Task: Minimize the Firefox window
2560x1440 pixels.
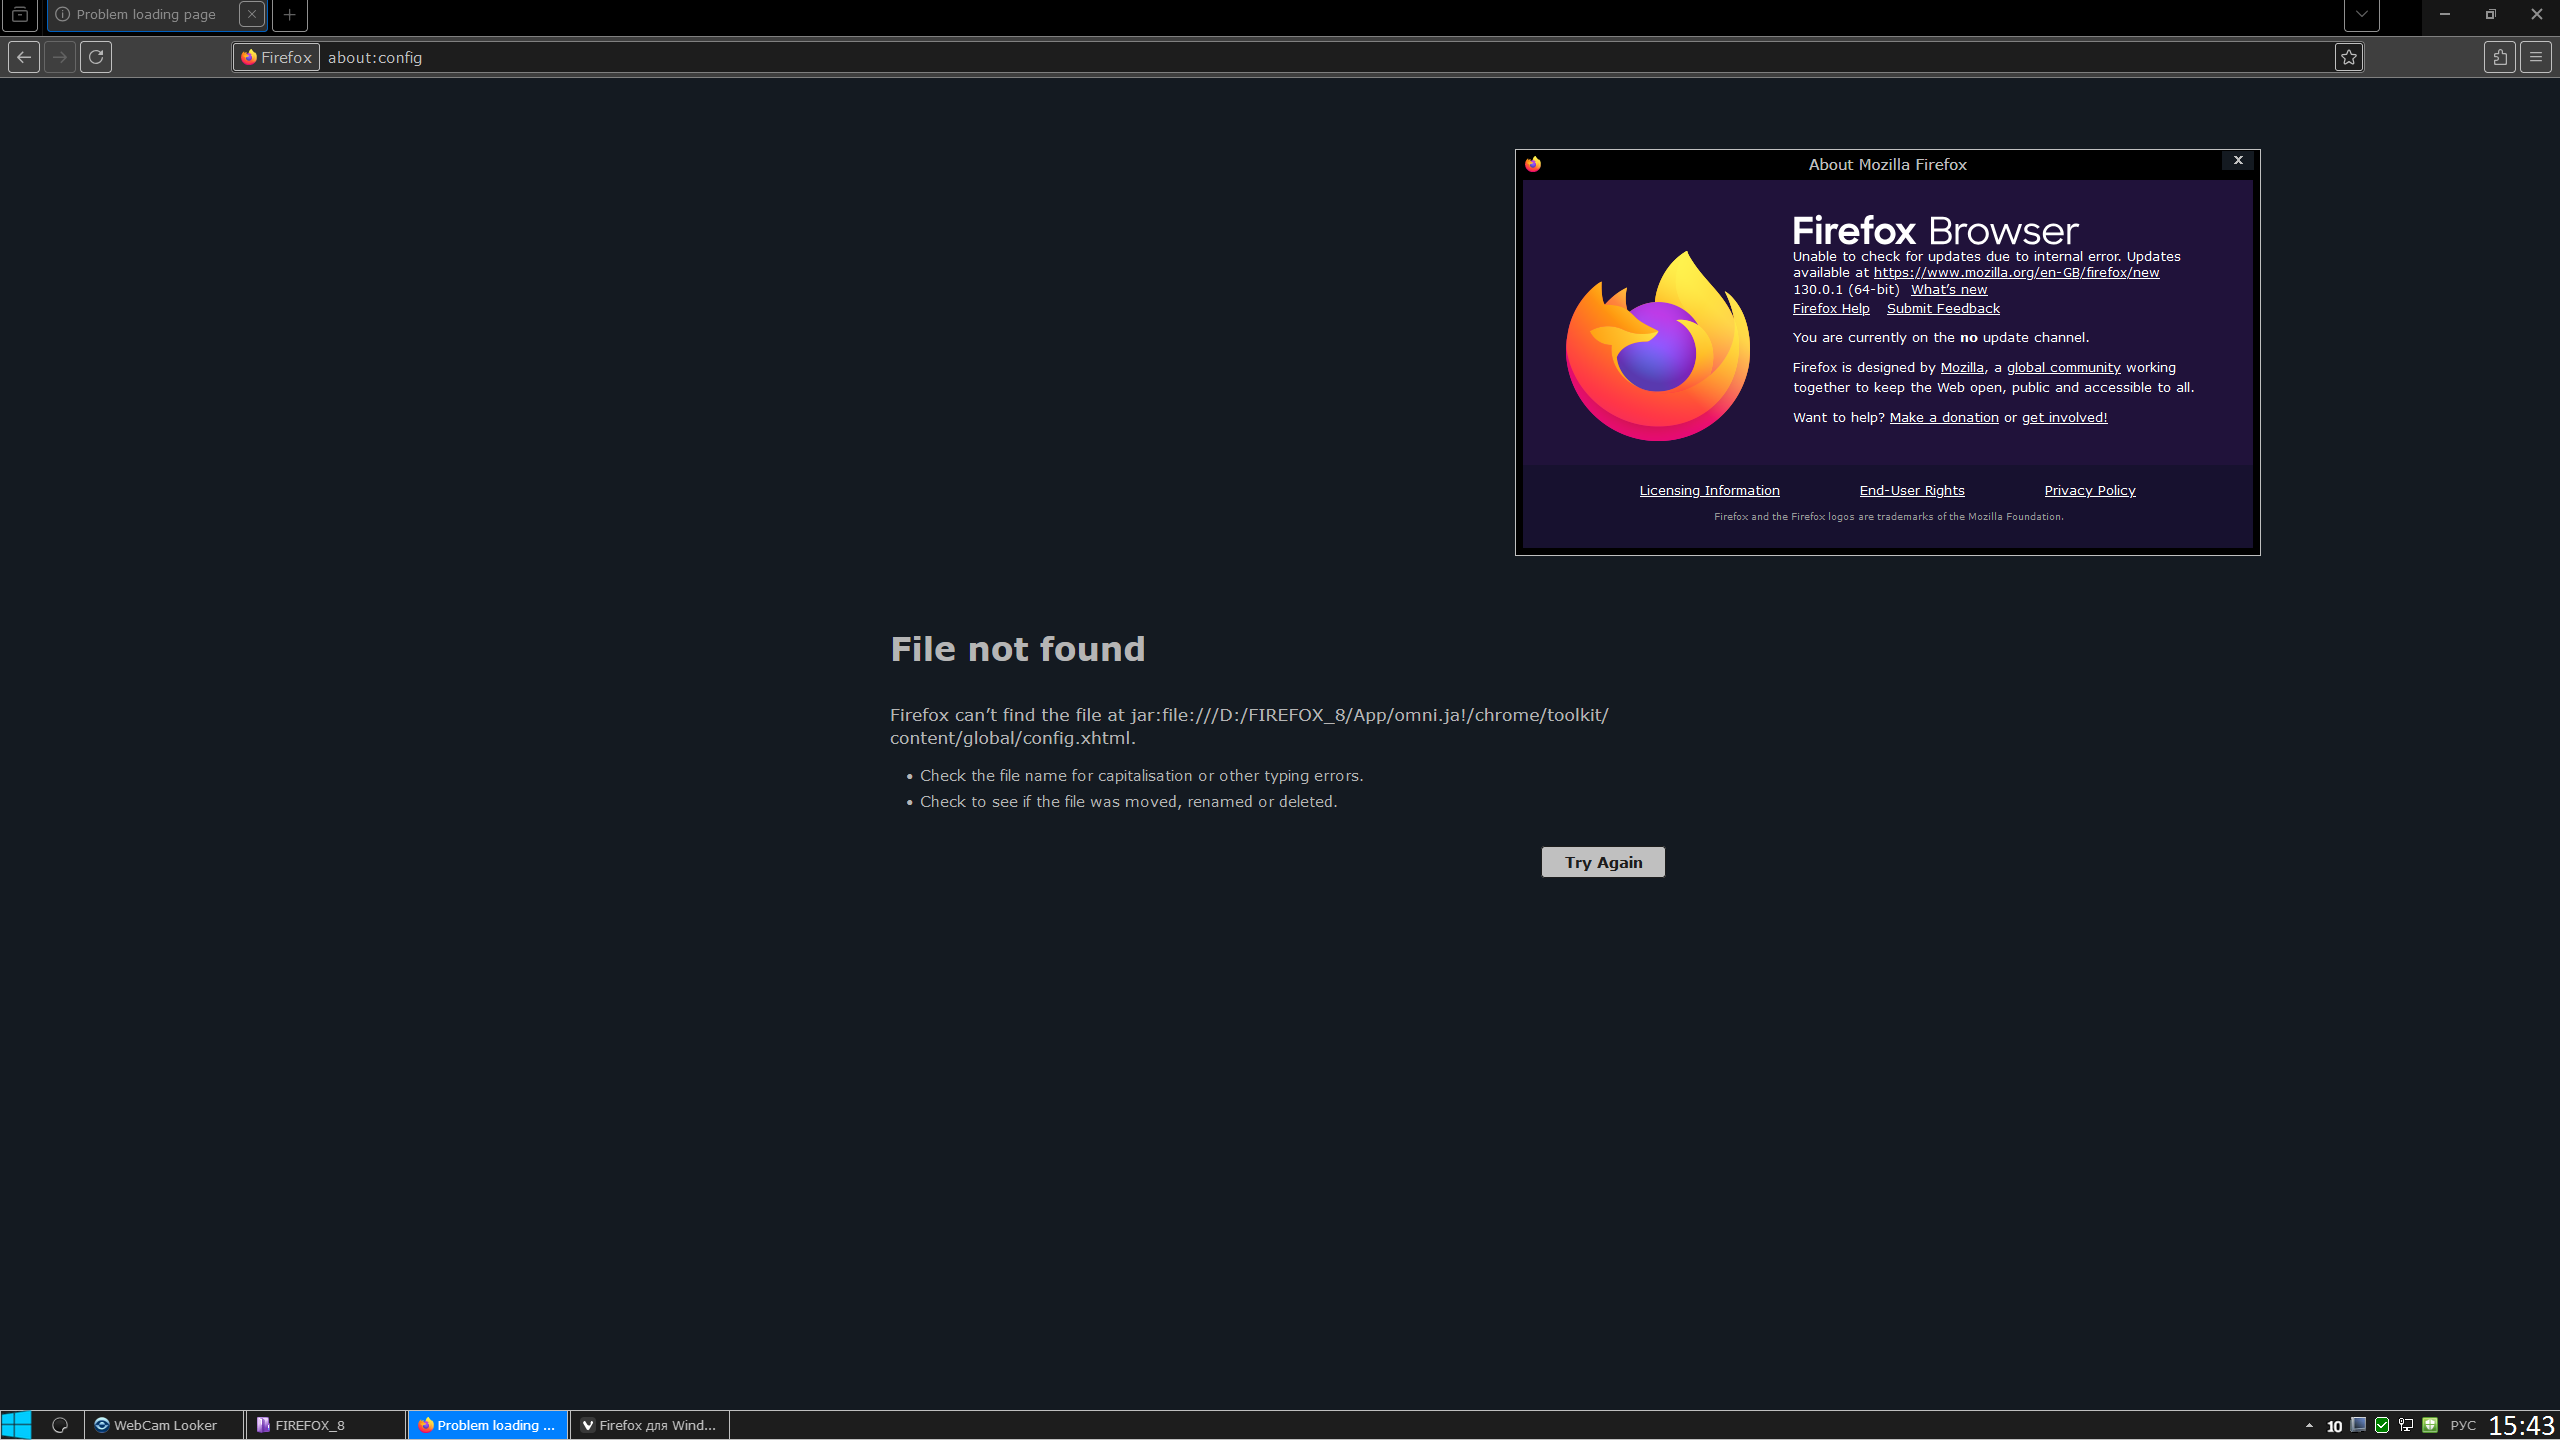Action: point(2444,15)
